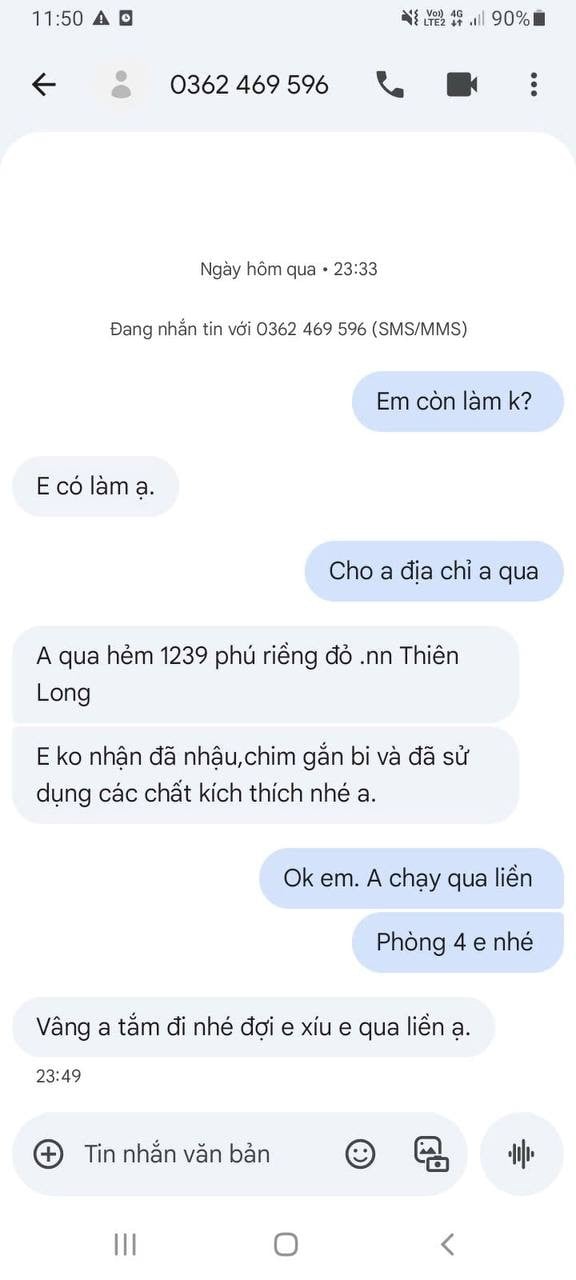This screenshot has height=1280, width=576.
Task: Tap the Android back navigation chevron
Action: (447, 1244)
